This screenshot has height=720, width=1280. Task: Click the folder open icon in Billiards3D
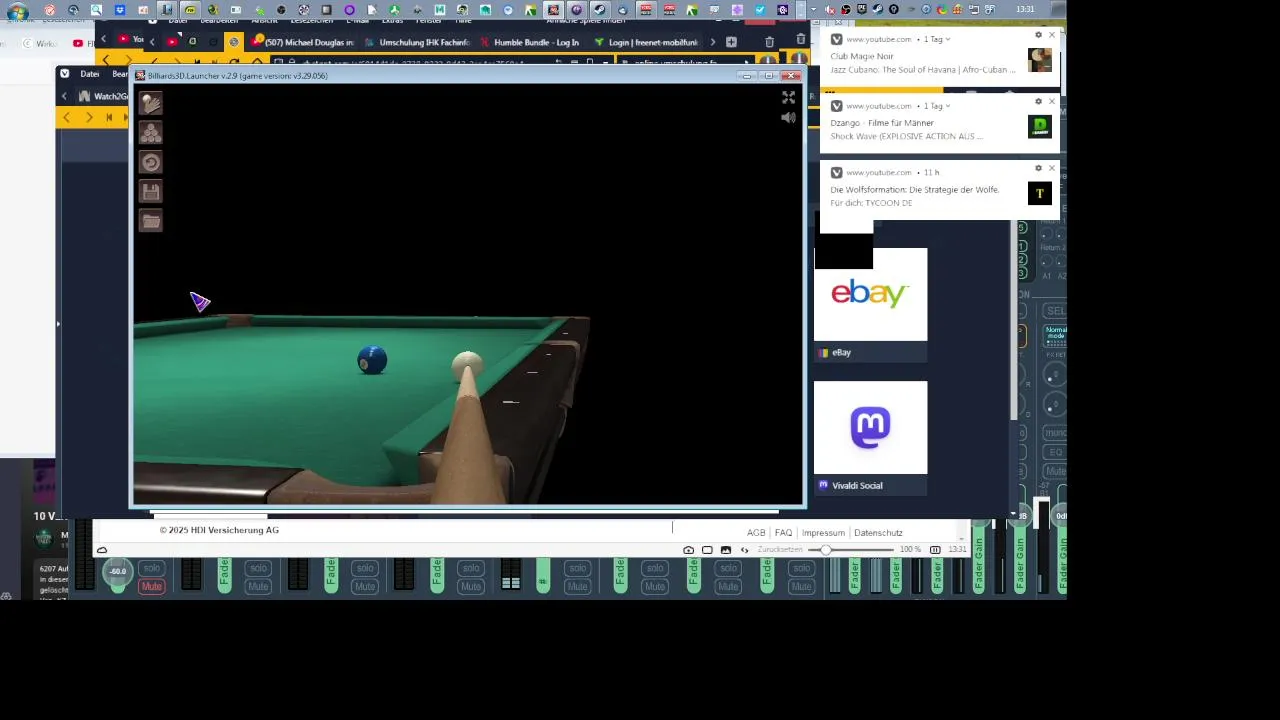click(150, 221)
